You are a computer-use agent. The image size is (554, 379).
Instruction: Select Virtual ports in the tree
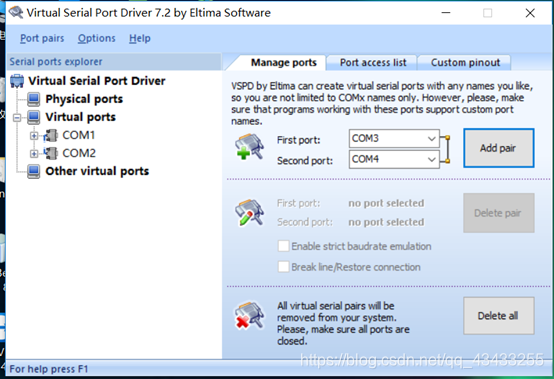pos(81,117)
